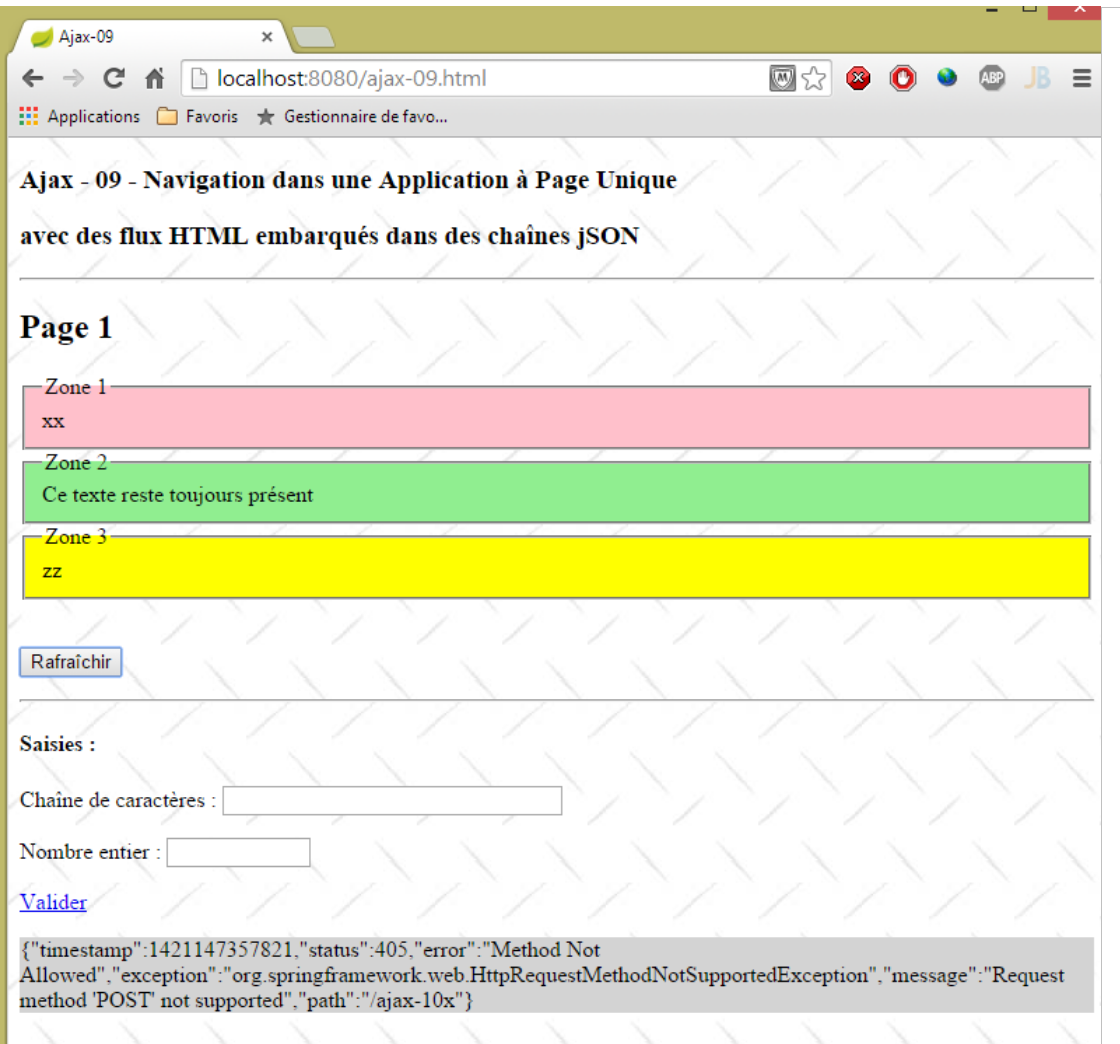
Task: Bookmark this page with the star icon
Action: 814,78
